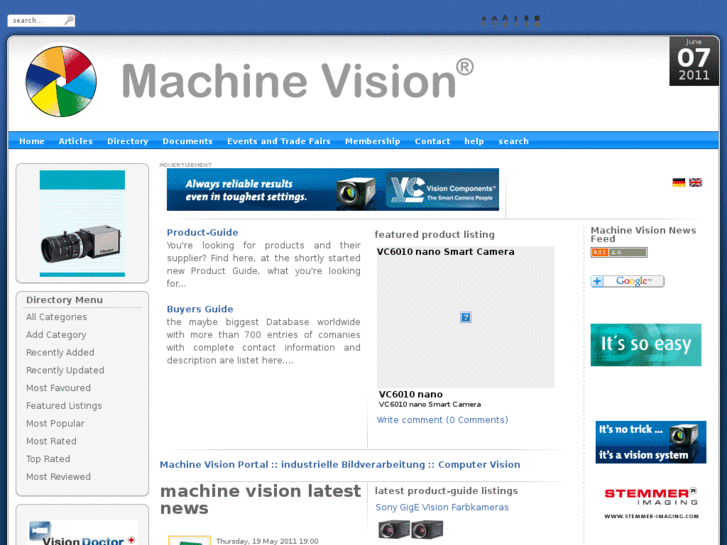
Task: Open Top Rated listings
Action: [x=48, y=459]
